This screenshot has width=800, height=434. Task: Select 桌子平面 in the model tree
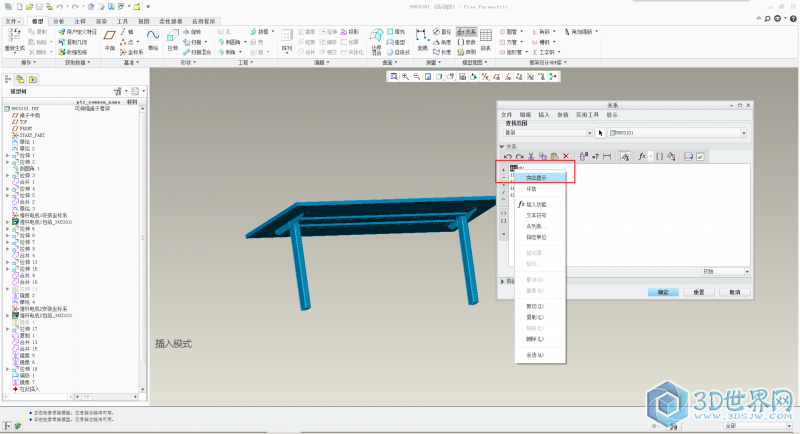(x=31, y=114)
